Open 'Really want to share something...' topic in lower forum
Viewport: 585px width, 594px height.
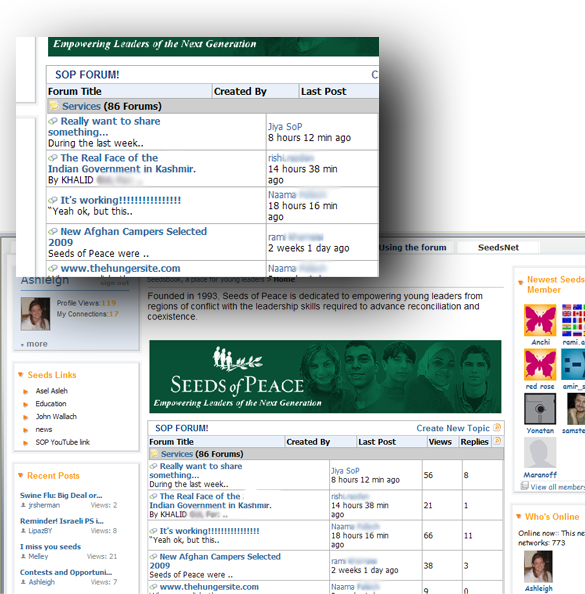[196, 471]
